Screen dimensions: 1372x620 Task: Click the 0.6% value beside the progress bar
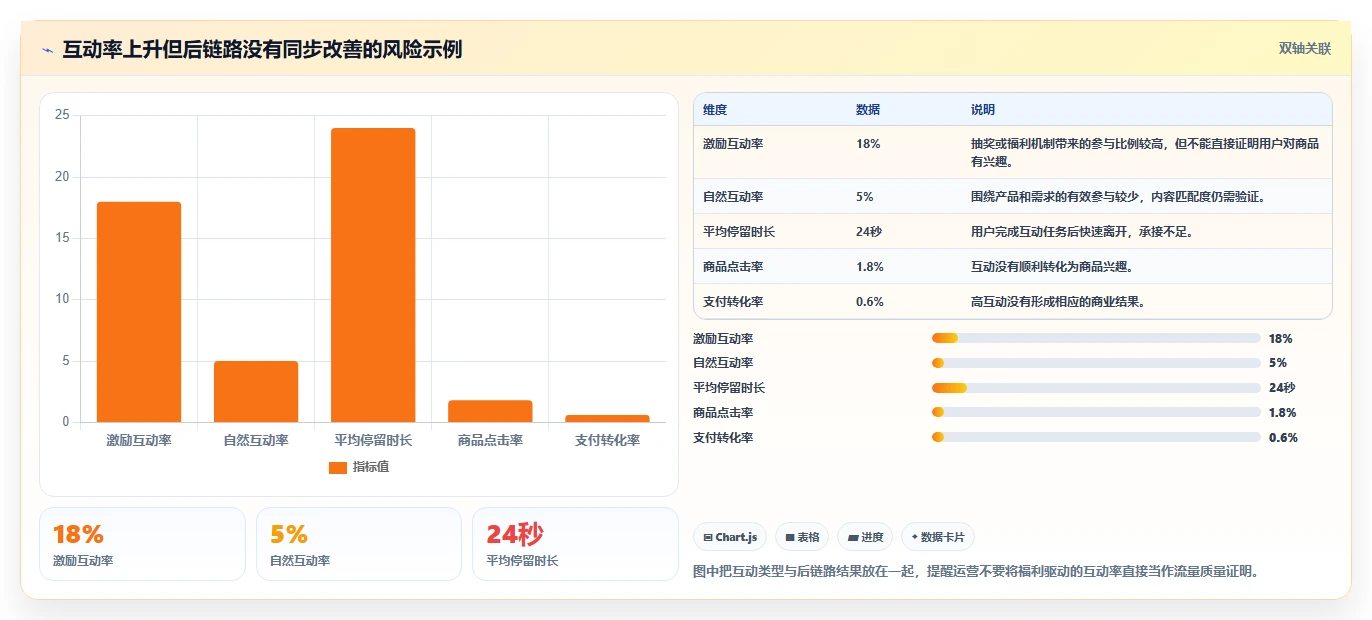[1283, 437]
